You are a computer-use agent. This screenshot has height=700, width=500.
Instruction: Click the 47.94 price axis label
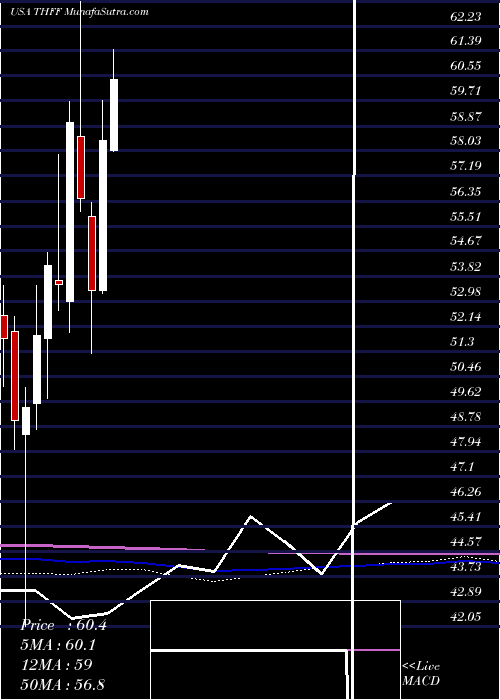point(466,442)
